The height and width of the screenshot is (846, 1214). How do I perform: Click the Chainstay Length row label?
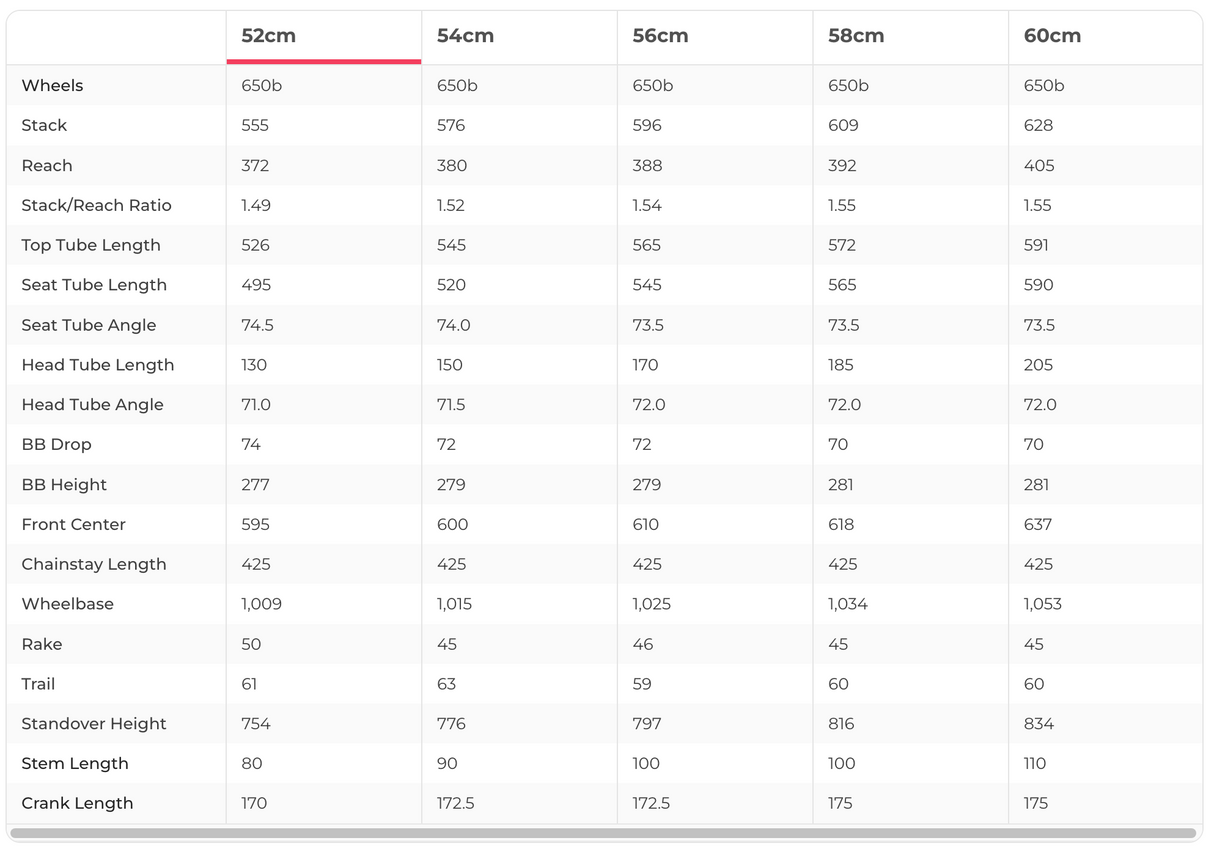(94, 564)
